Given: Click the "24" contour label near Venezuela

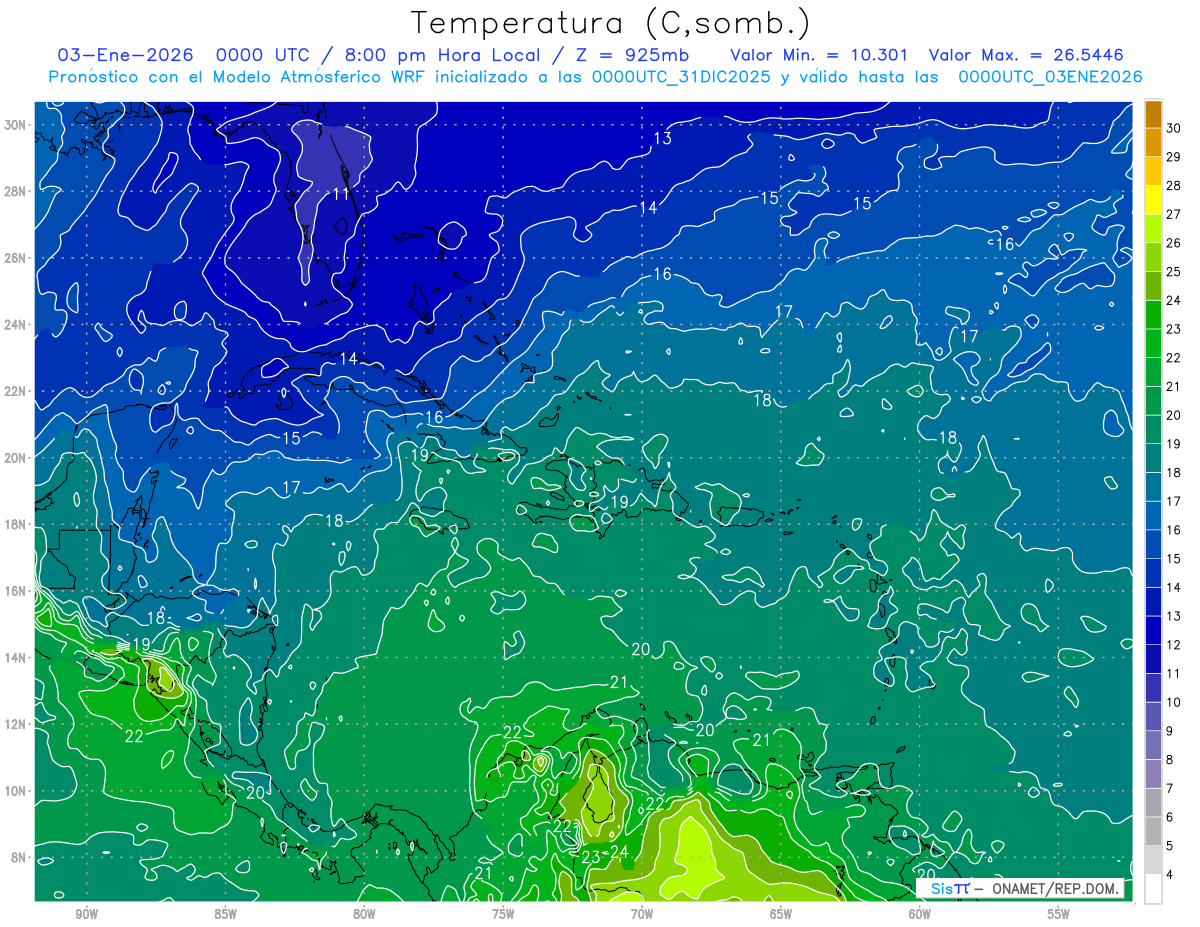Looking at the screenshot, I should coord(619,853).
